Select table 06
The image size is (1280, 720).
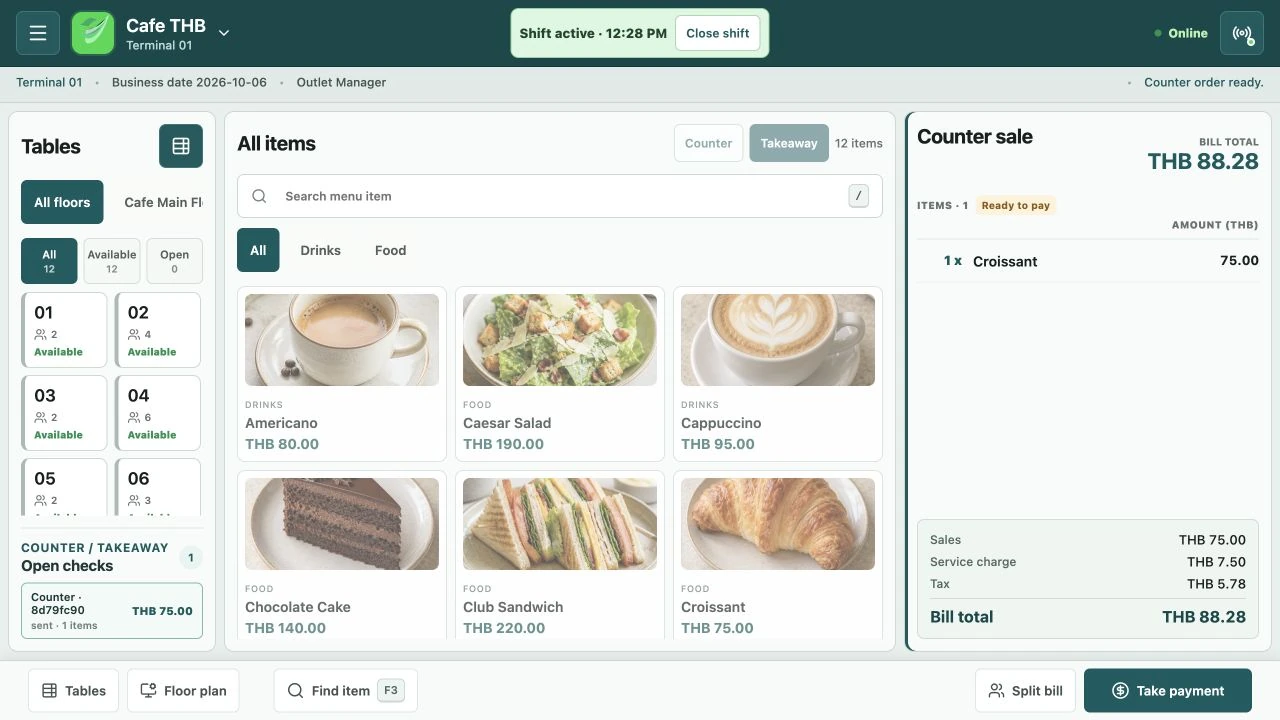tap(158, 487)
